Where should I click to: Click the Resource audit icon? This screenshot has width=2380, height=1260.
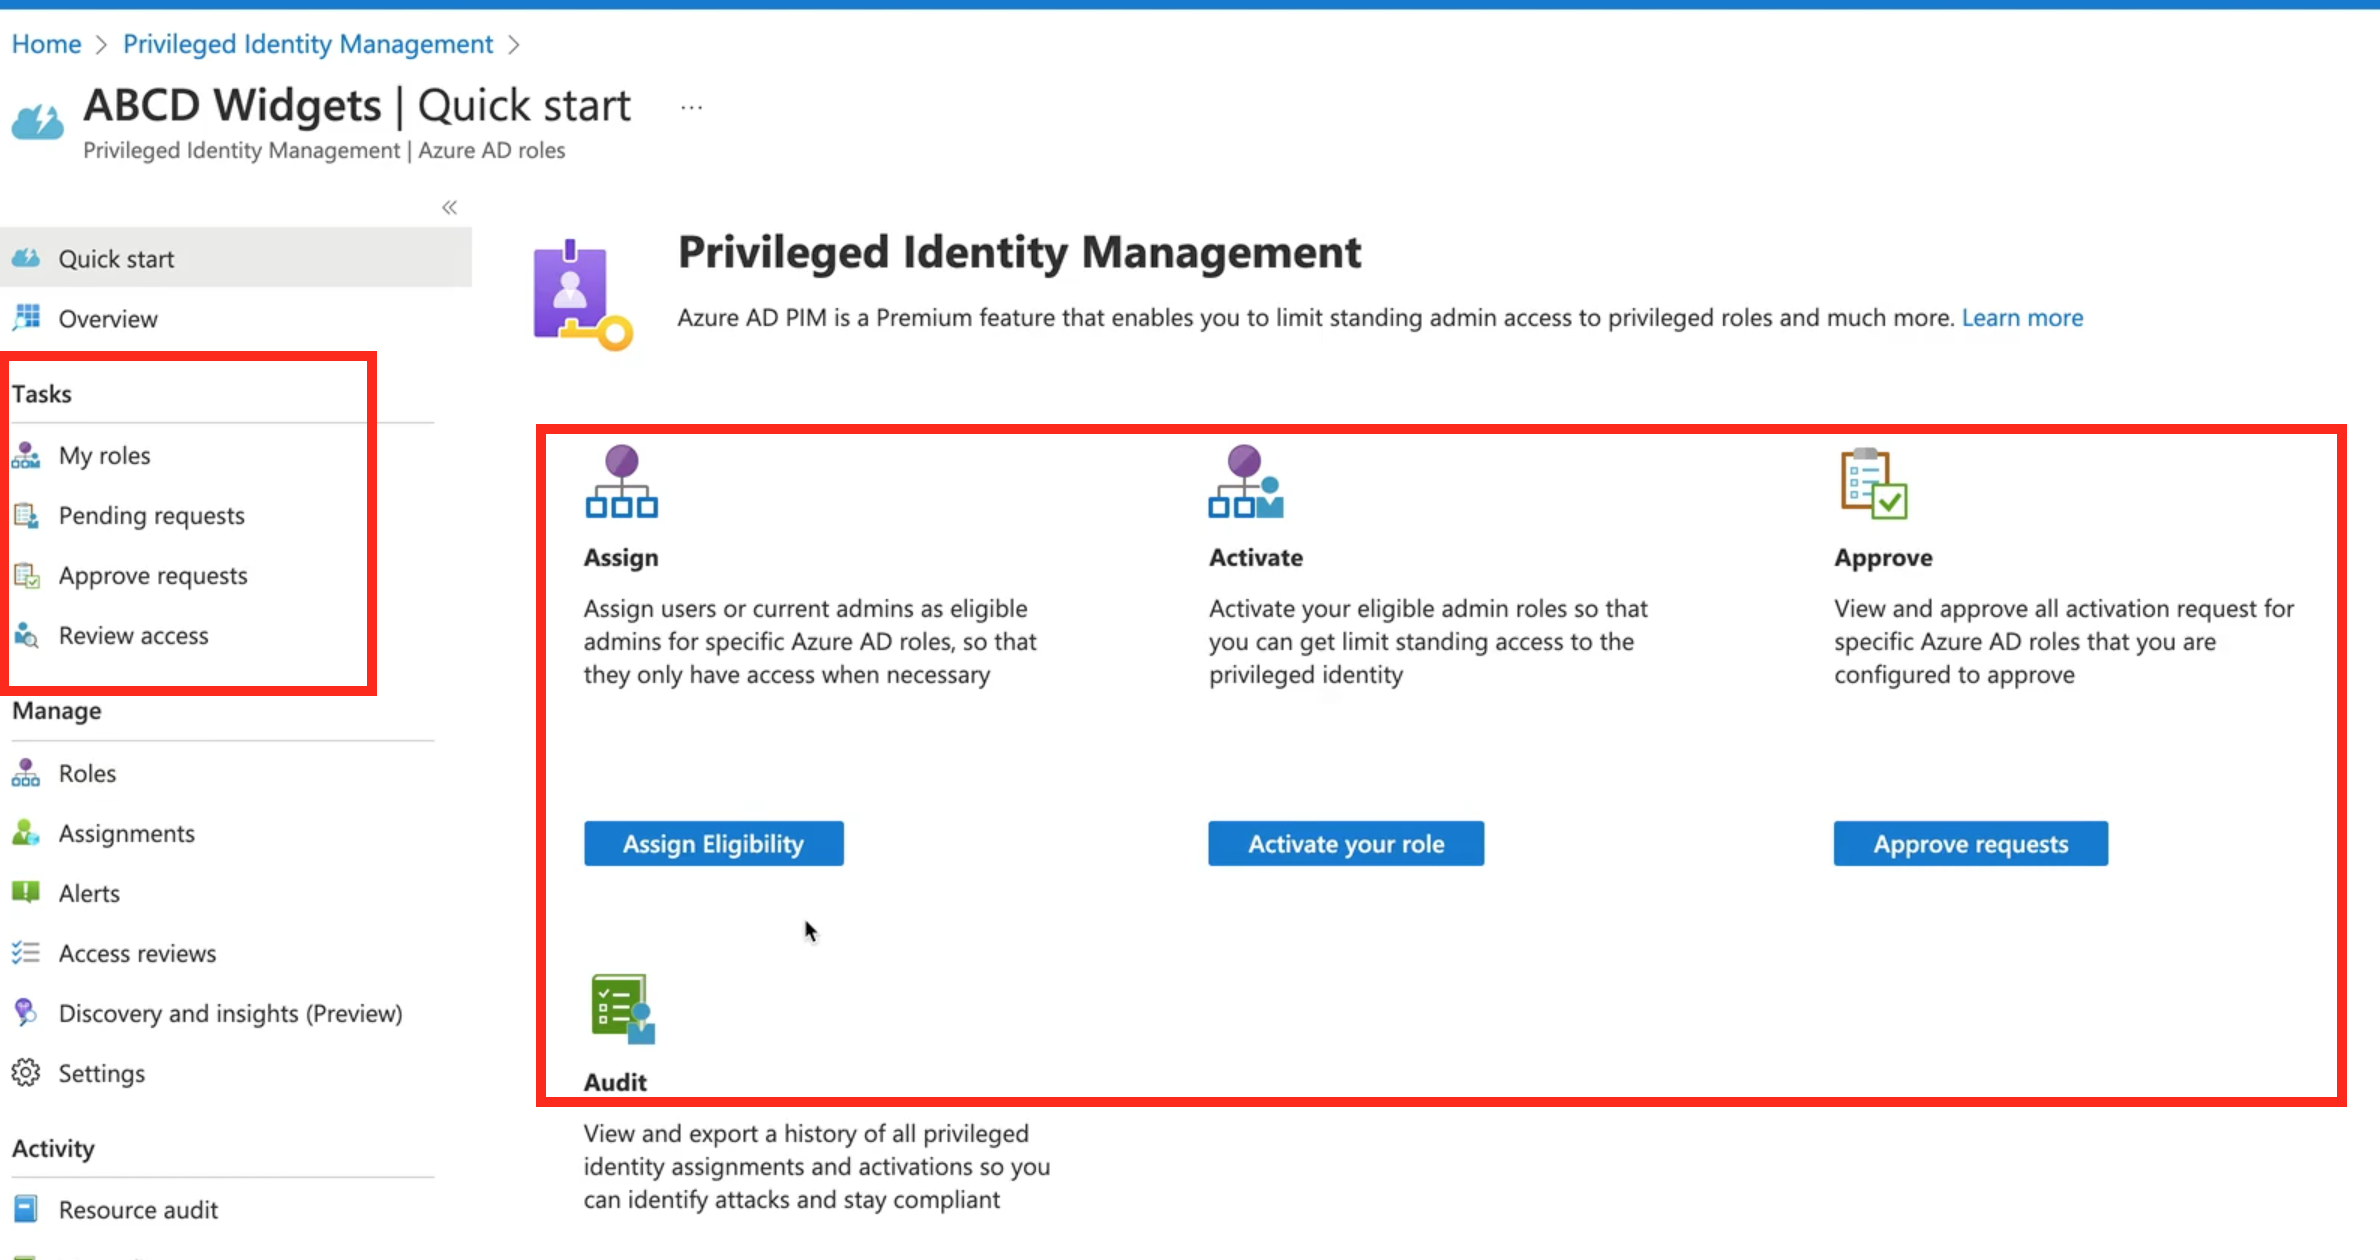pyautogui.click(x=26, y=1209)
